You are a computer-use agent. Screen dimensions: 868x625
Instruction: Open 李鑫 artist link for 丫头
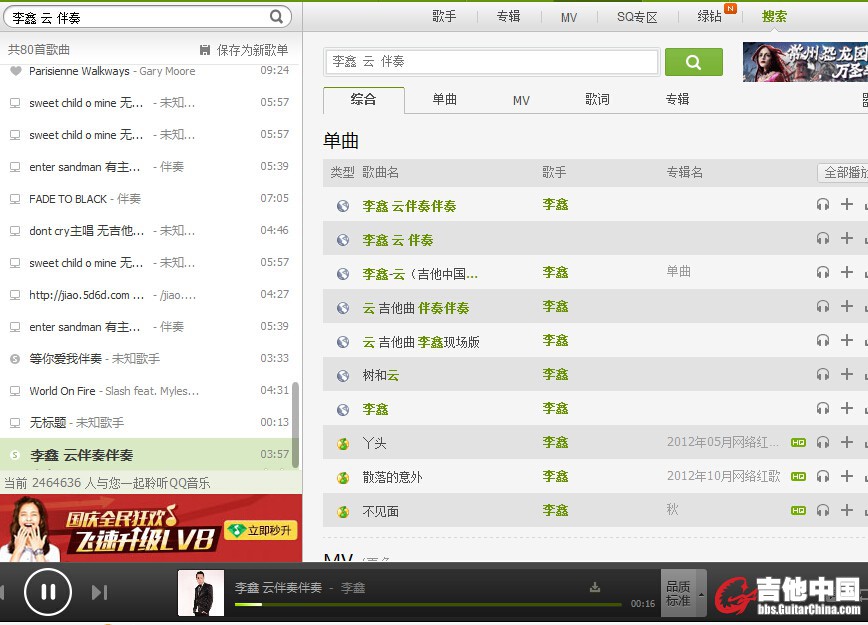point(555,442)
